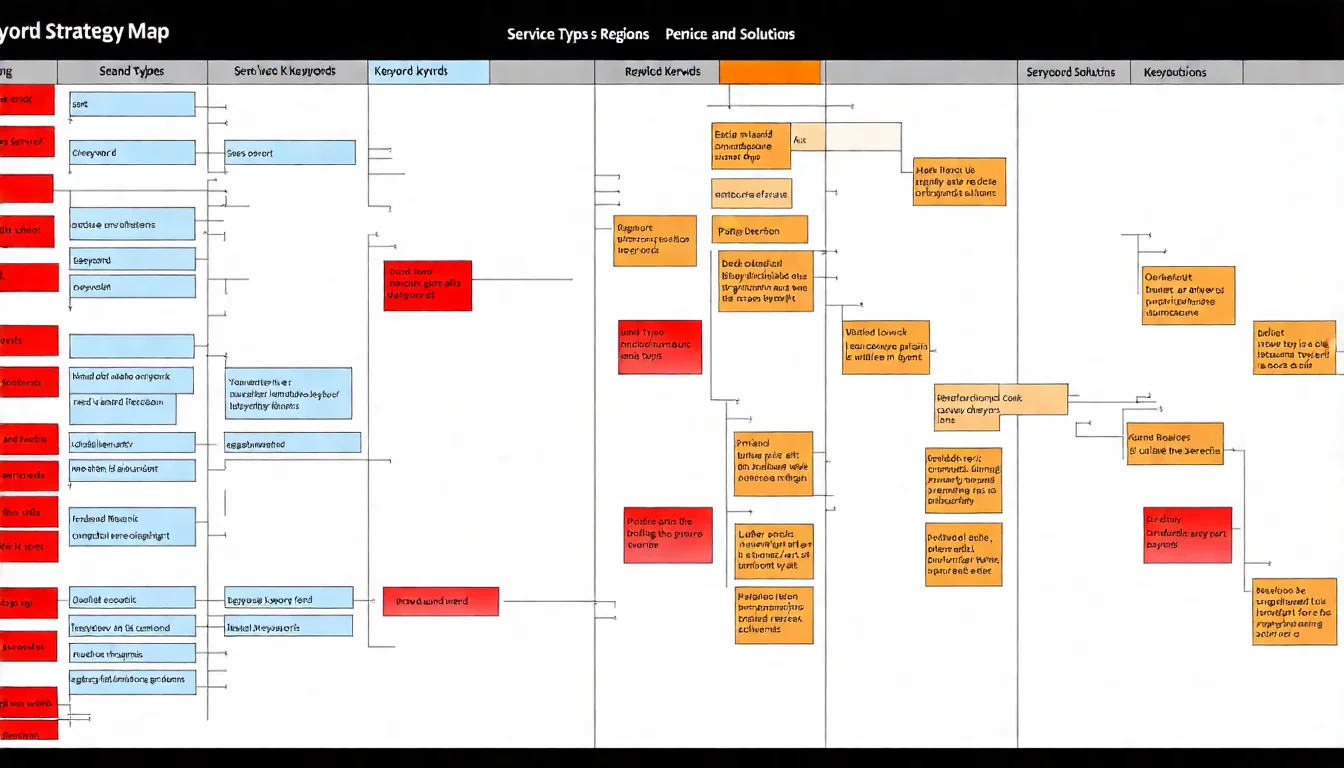Click the blue 'Deyoos kayorg fend' node
Viewport: 1344px width, 768px height.
click(x=289, y=598)
